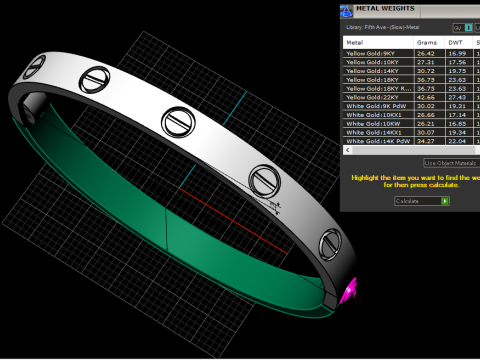The image size is (480, 360).
Task: Select the White Gold:9K PdW row
Action: tap(411, 106)
